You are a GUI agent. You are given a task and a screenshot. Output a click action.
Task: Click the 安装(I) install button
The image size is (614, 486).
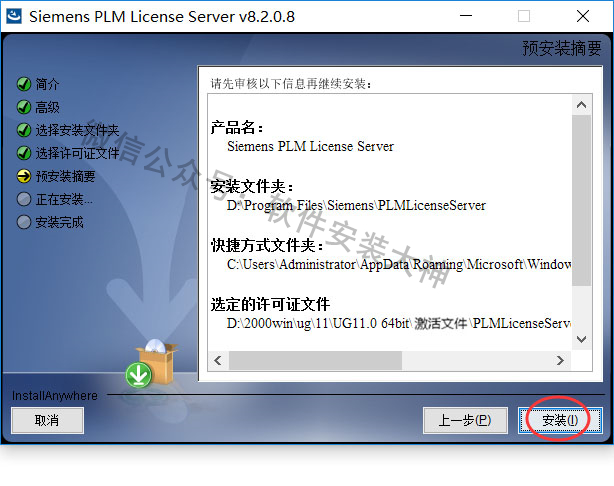tap(560, 420)
